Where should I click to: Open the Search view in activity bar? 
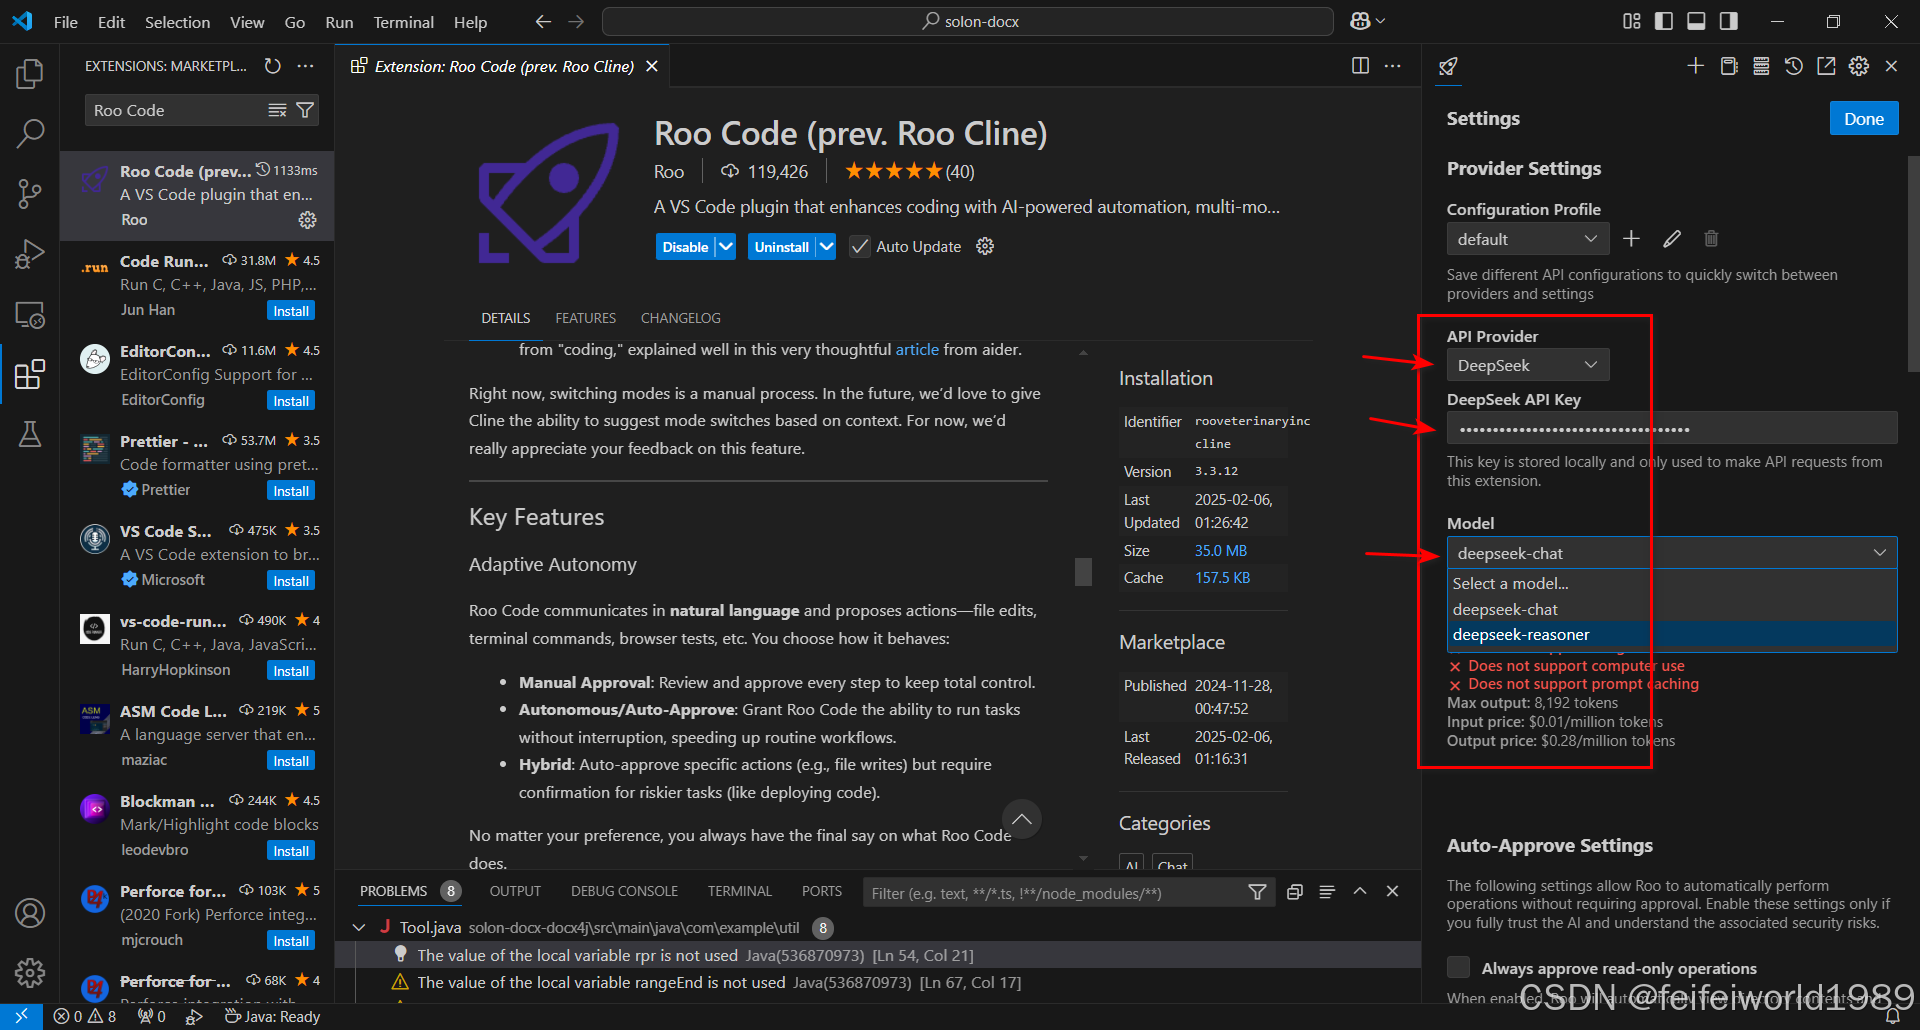[x=30, y=133]
